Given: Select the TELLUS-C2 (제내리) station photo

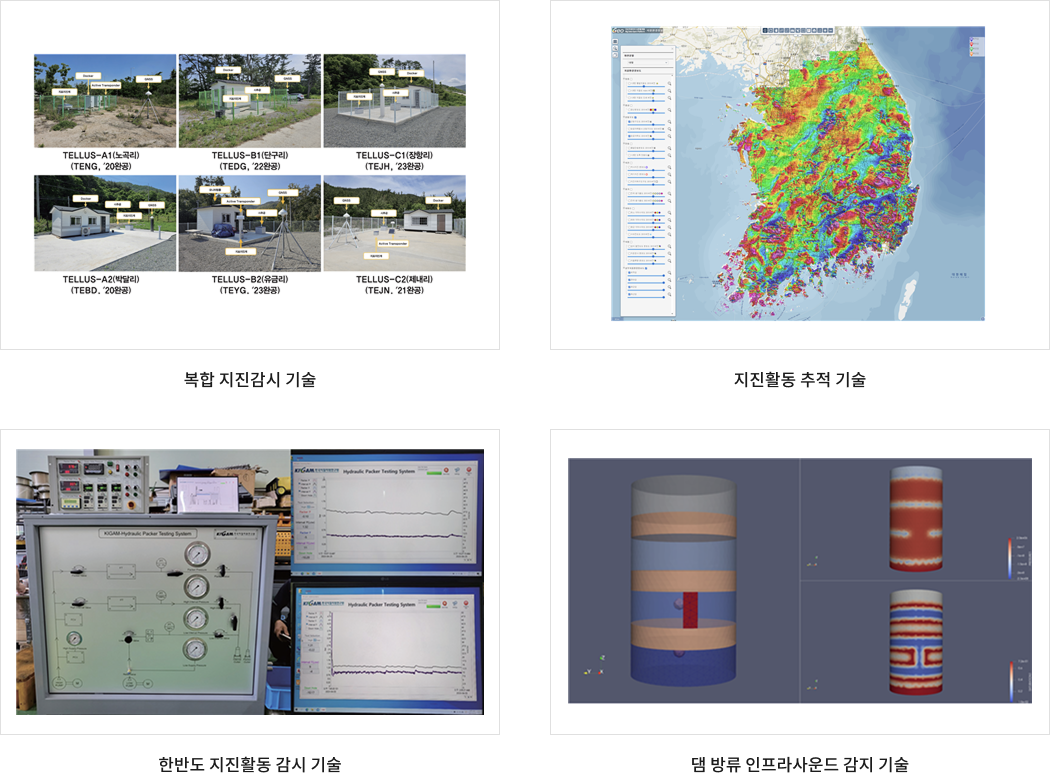Looking at the screenshot, I should tap(394, 224).
